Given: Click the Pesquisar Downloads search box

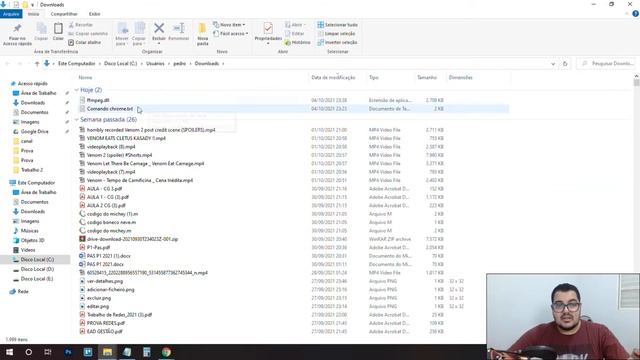Looking at the screenshot, I should click(607, 64).
